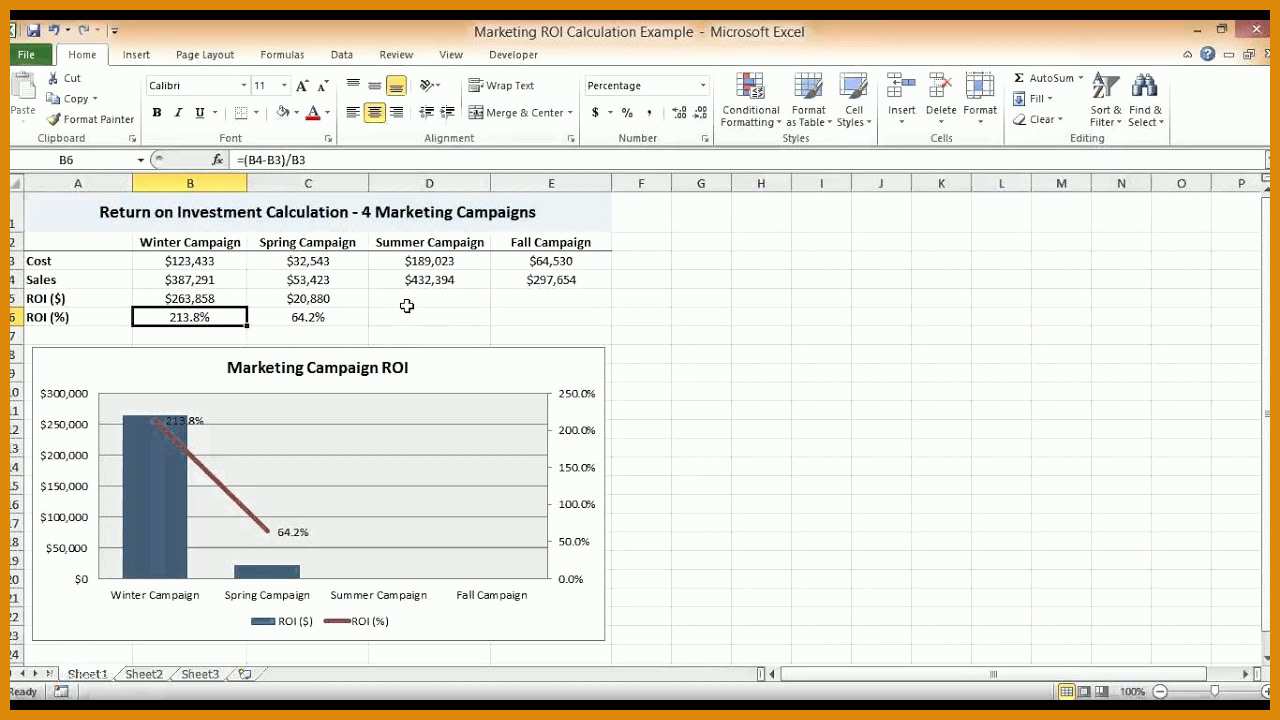
Task: Open the Name Box B6 dropdown arrow
Action: [141, 160]
